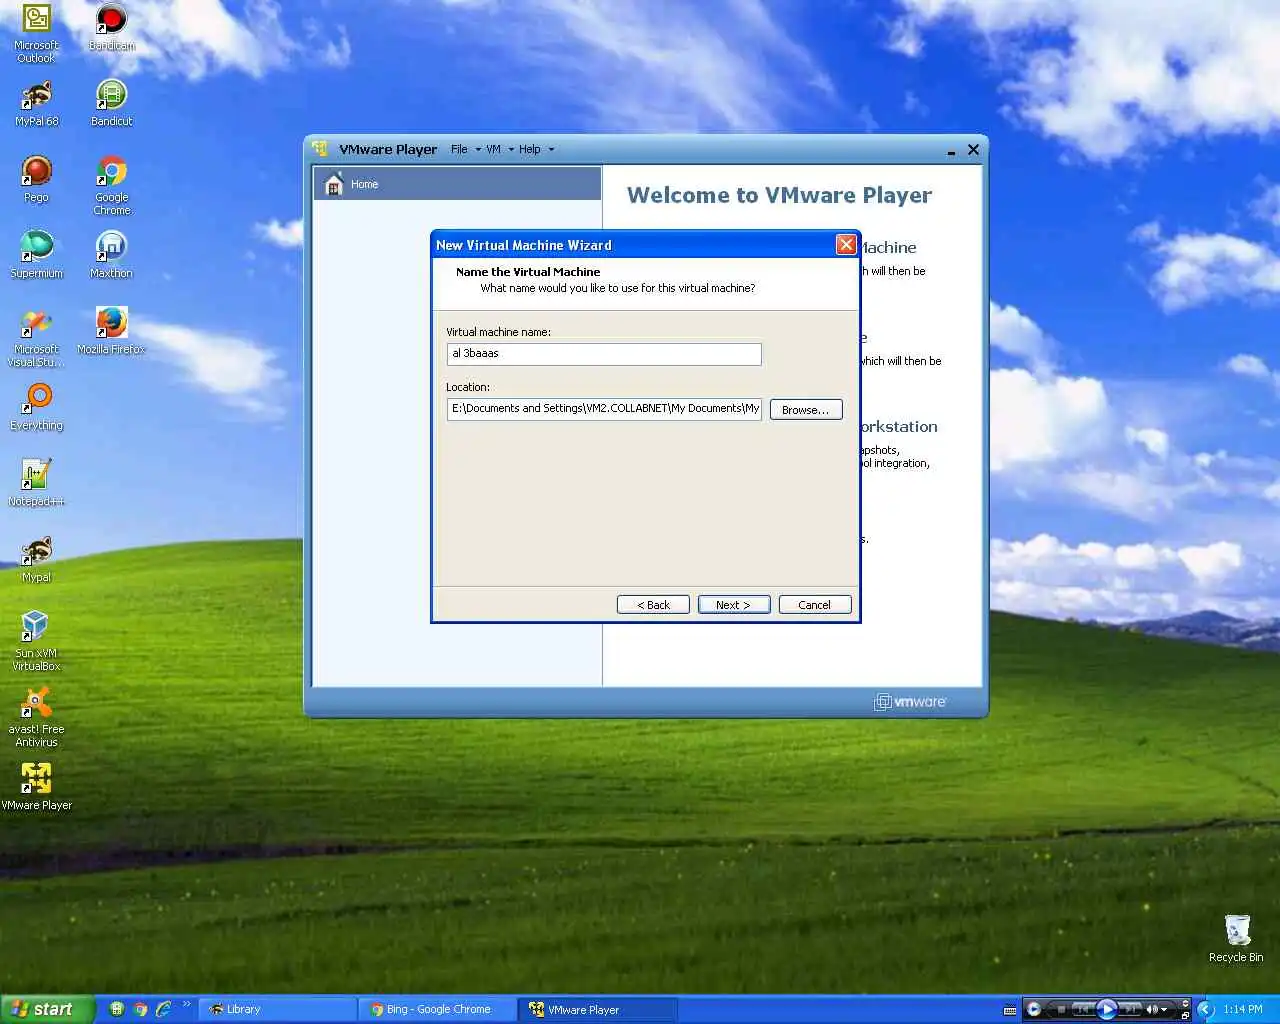The width and height of the screenshot is (1280, 1024).
Task: Click the taskbar clock showing 1:14 PM
Action: 1243,1009
